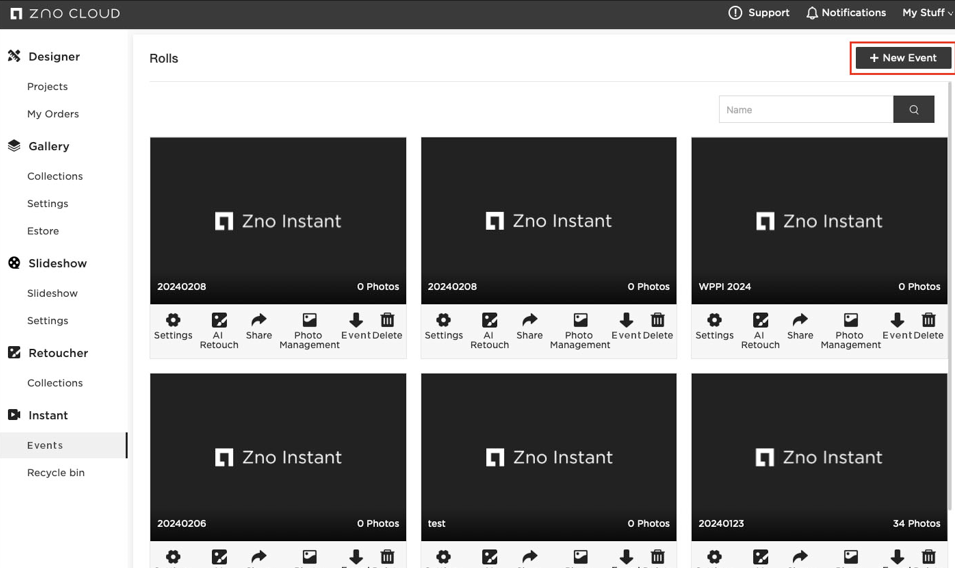This screenshot has height=568, width=955.
Task: Delete the second 20240208 event
Action: (658, 327)
